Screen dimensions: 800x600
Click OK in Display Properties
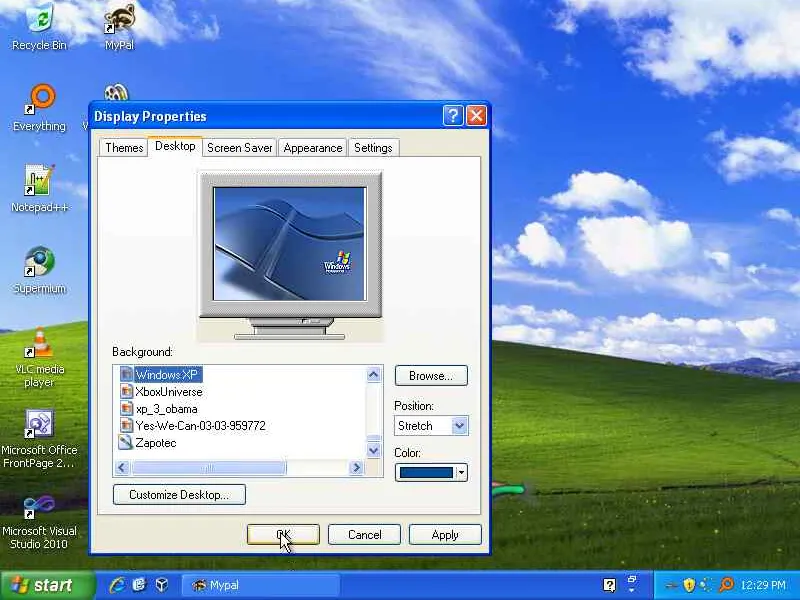(x=283, y=535)
